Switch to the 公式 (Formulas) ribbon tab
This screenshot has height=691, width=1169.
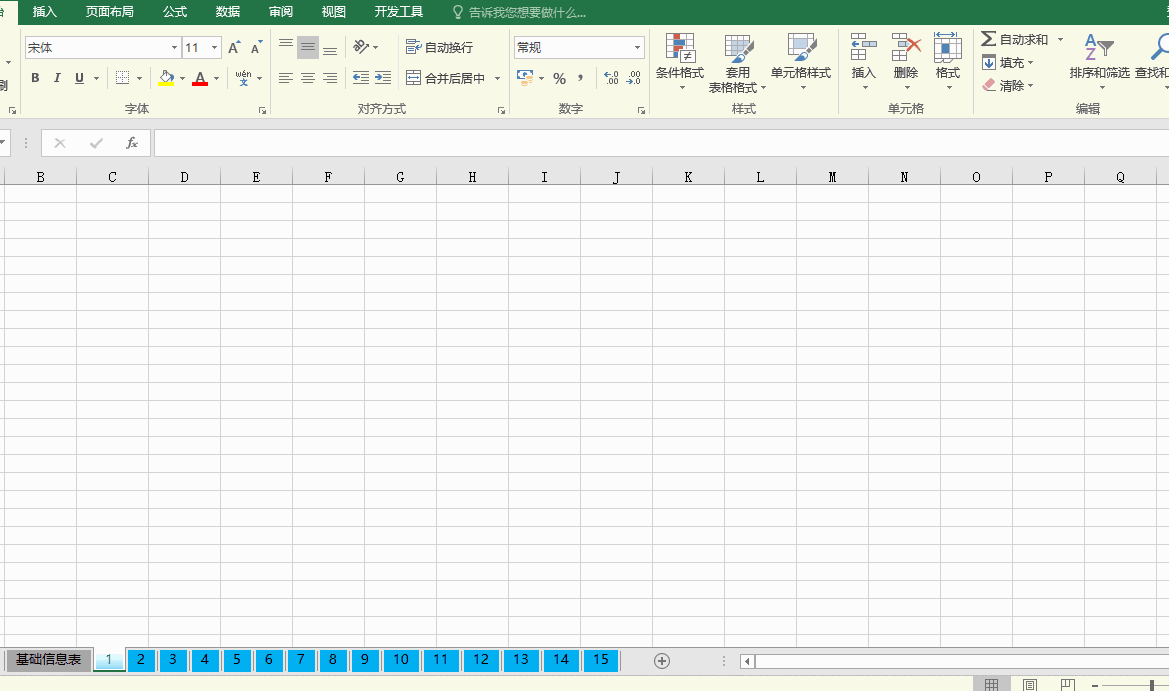175,12
